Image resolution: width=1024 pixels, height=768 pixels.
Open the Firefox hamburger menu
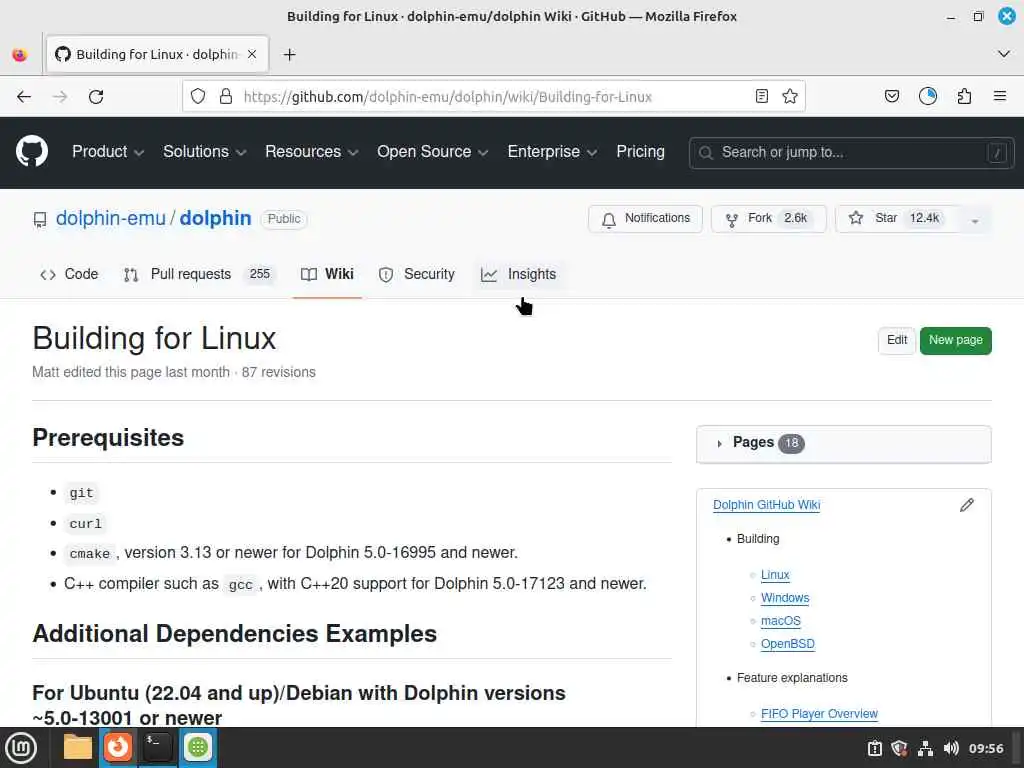[1000, 97]
